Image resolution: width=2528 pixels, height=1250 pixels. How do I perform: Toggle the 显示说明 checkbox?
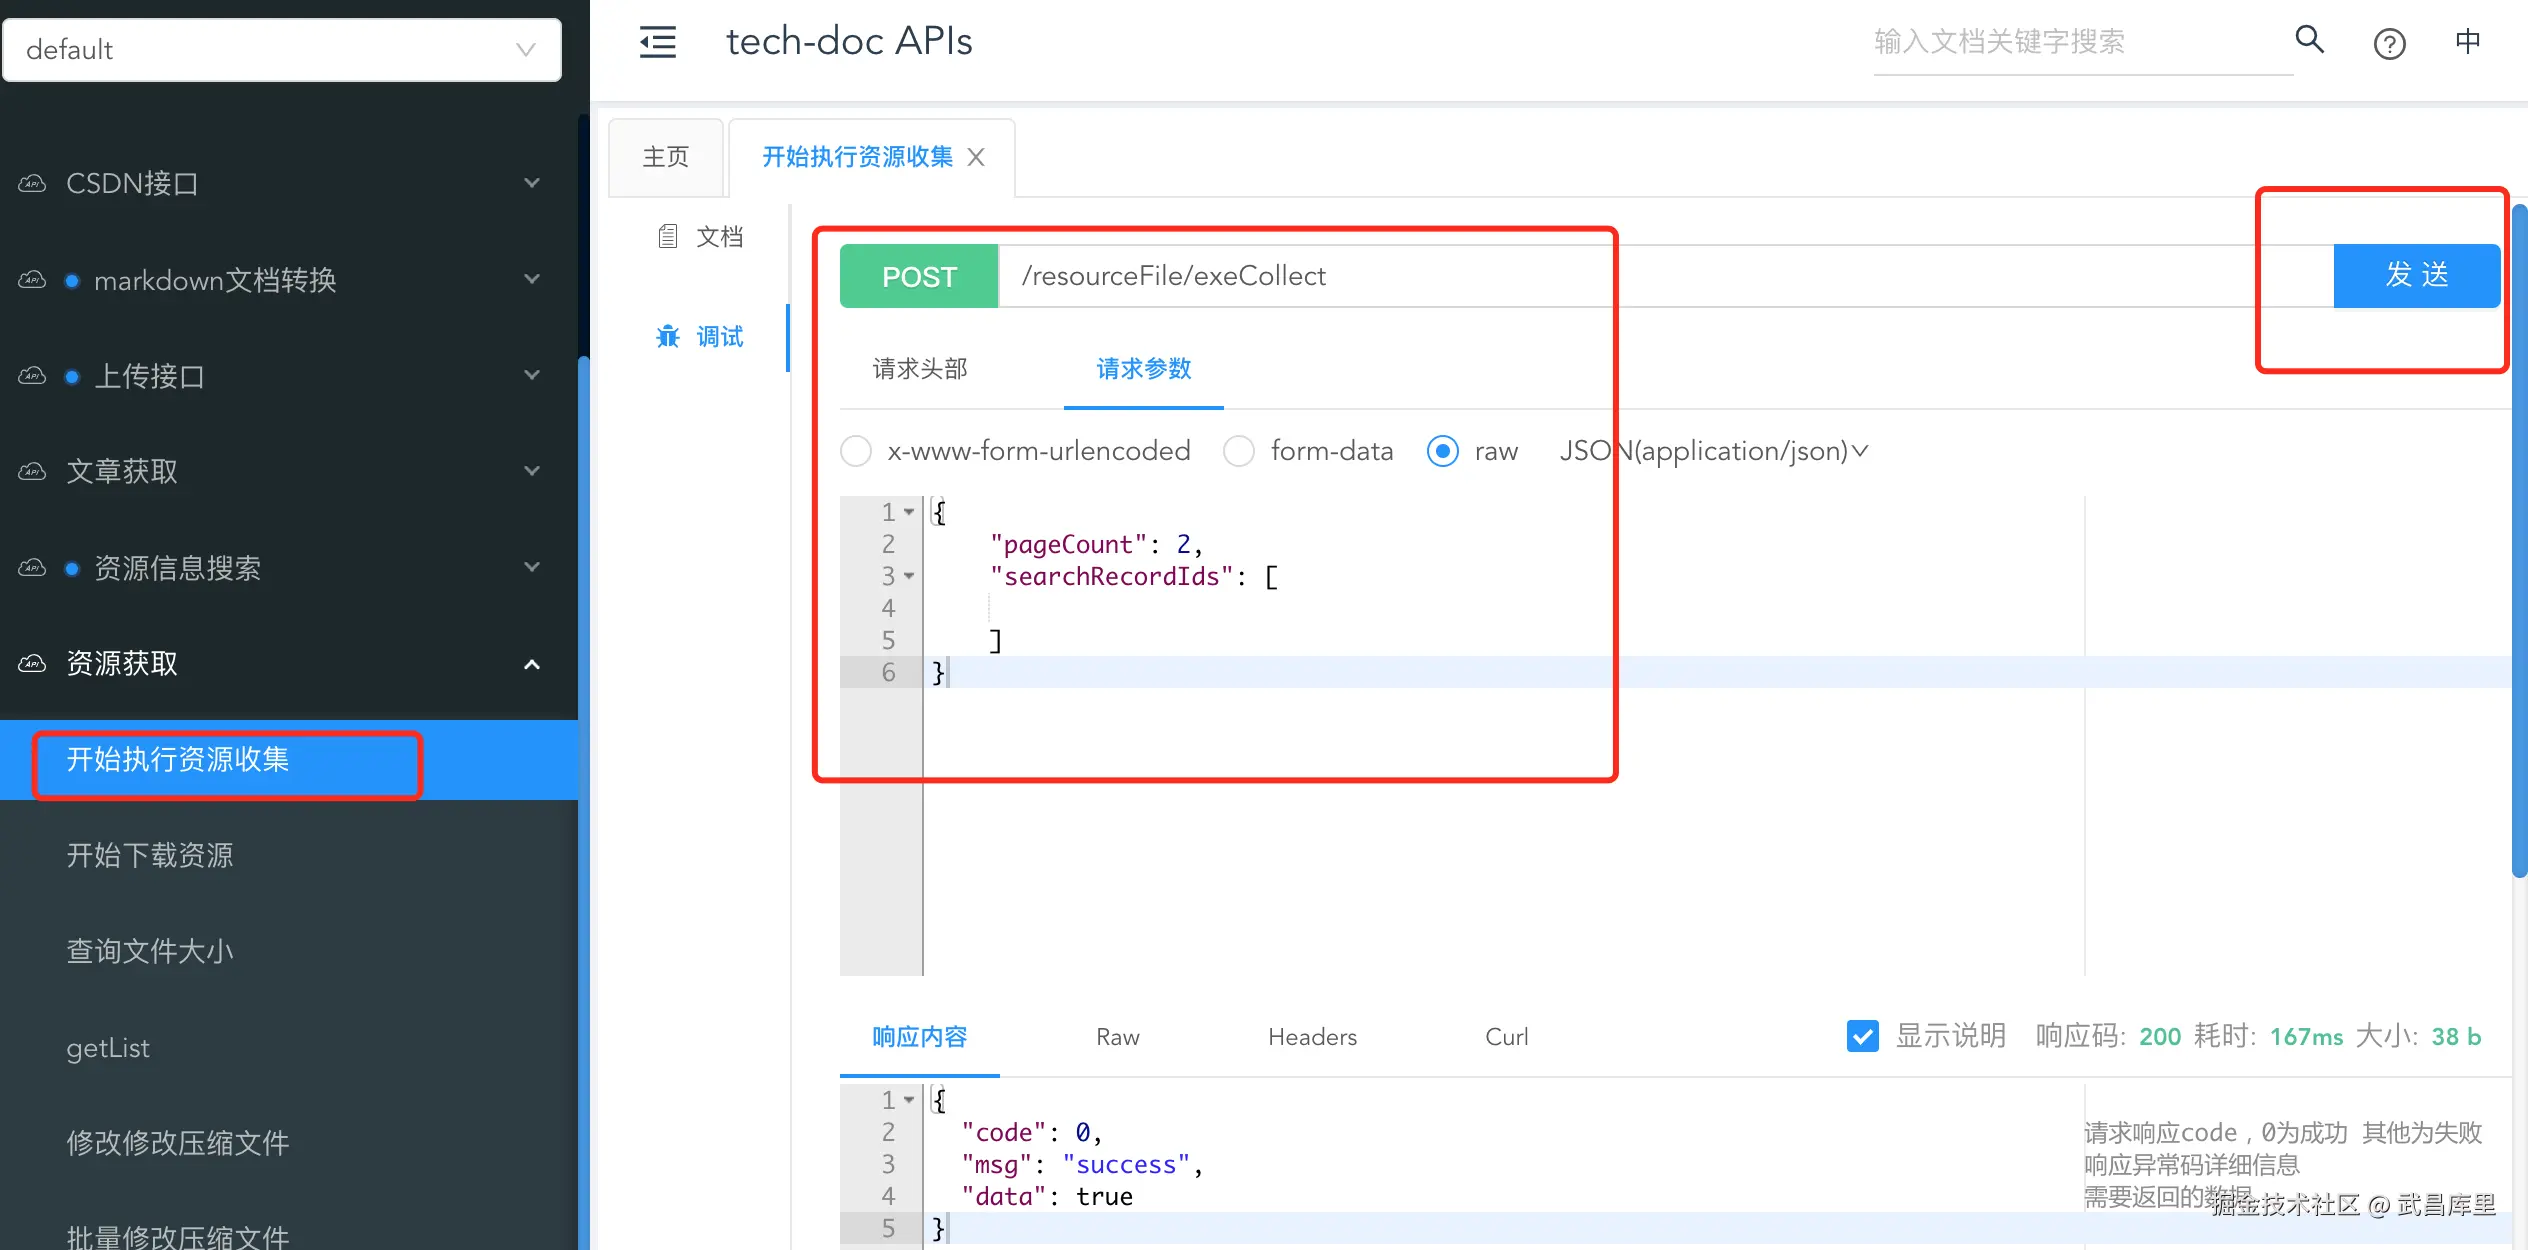click(1863, 1036)
